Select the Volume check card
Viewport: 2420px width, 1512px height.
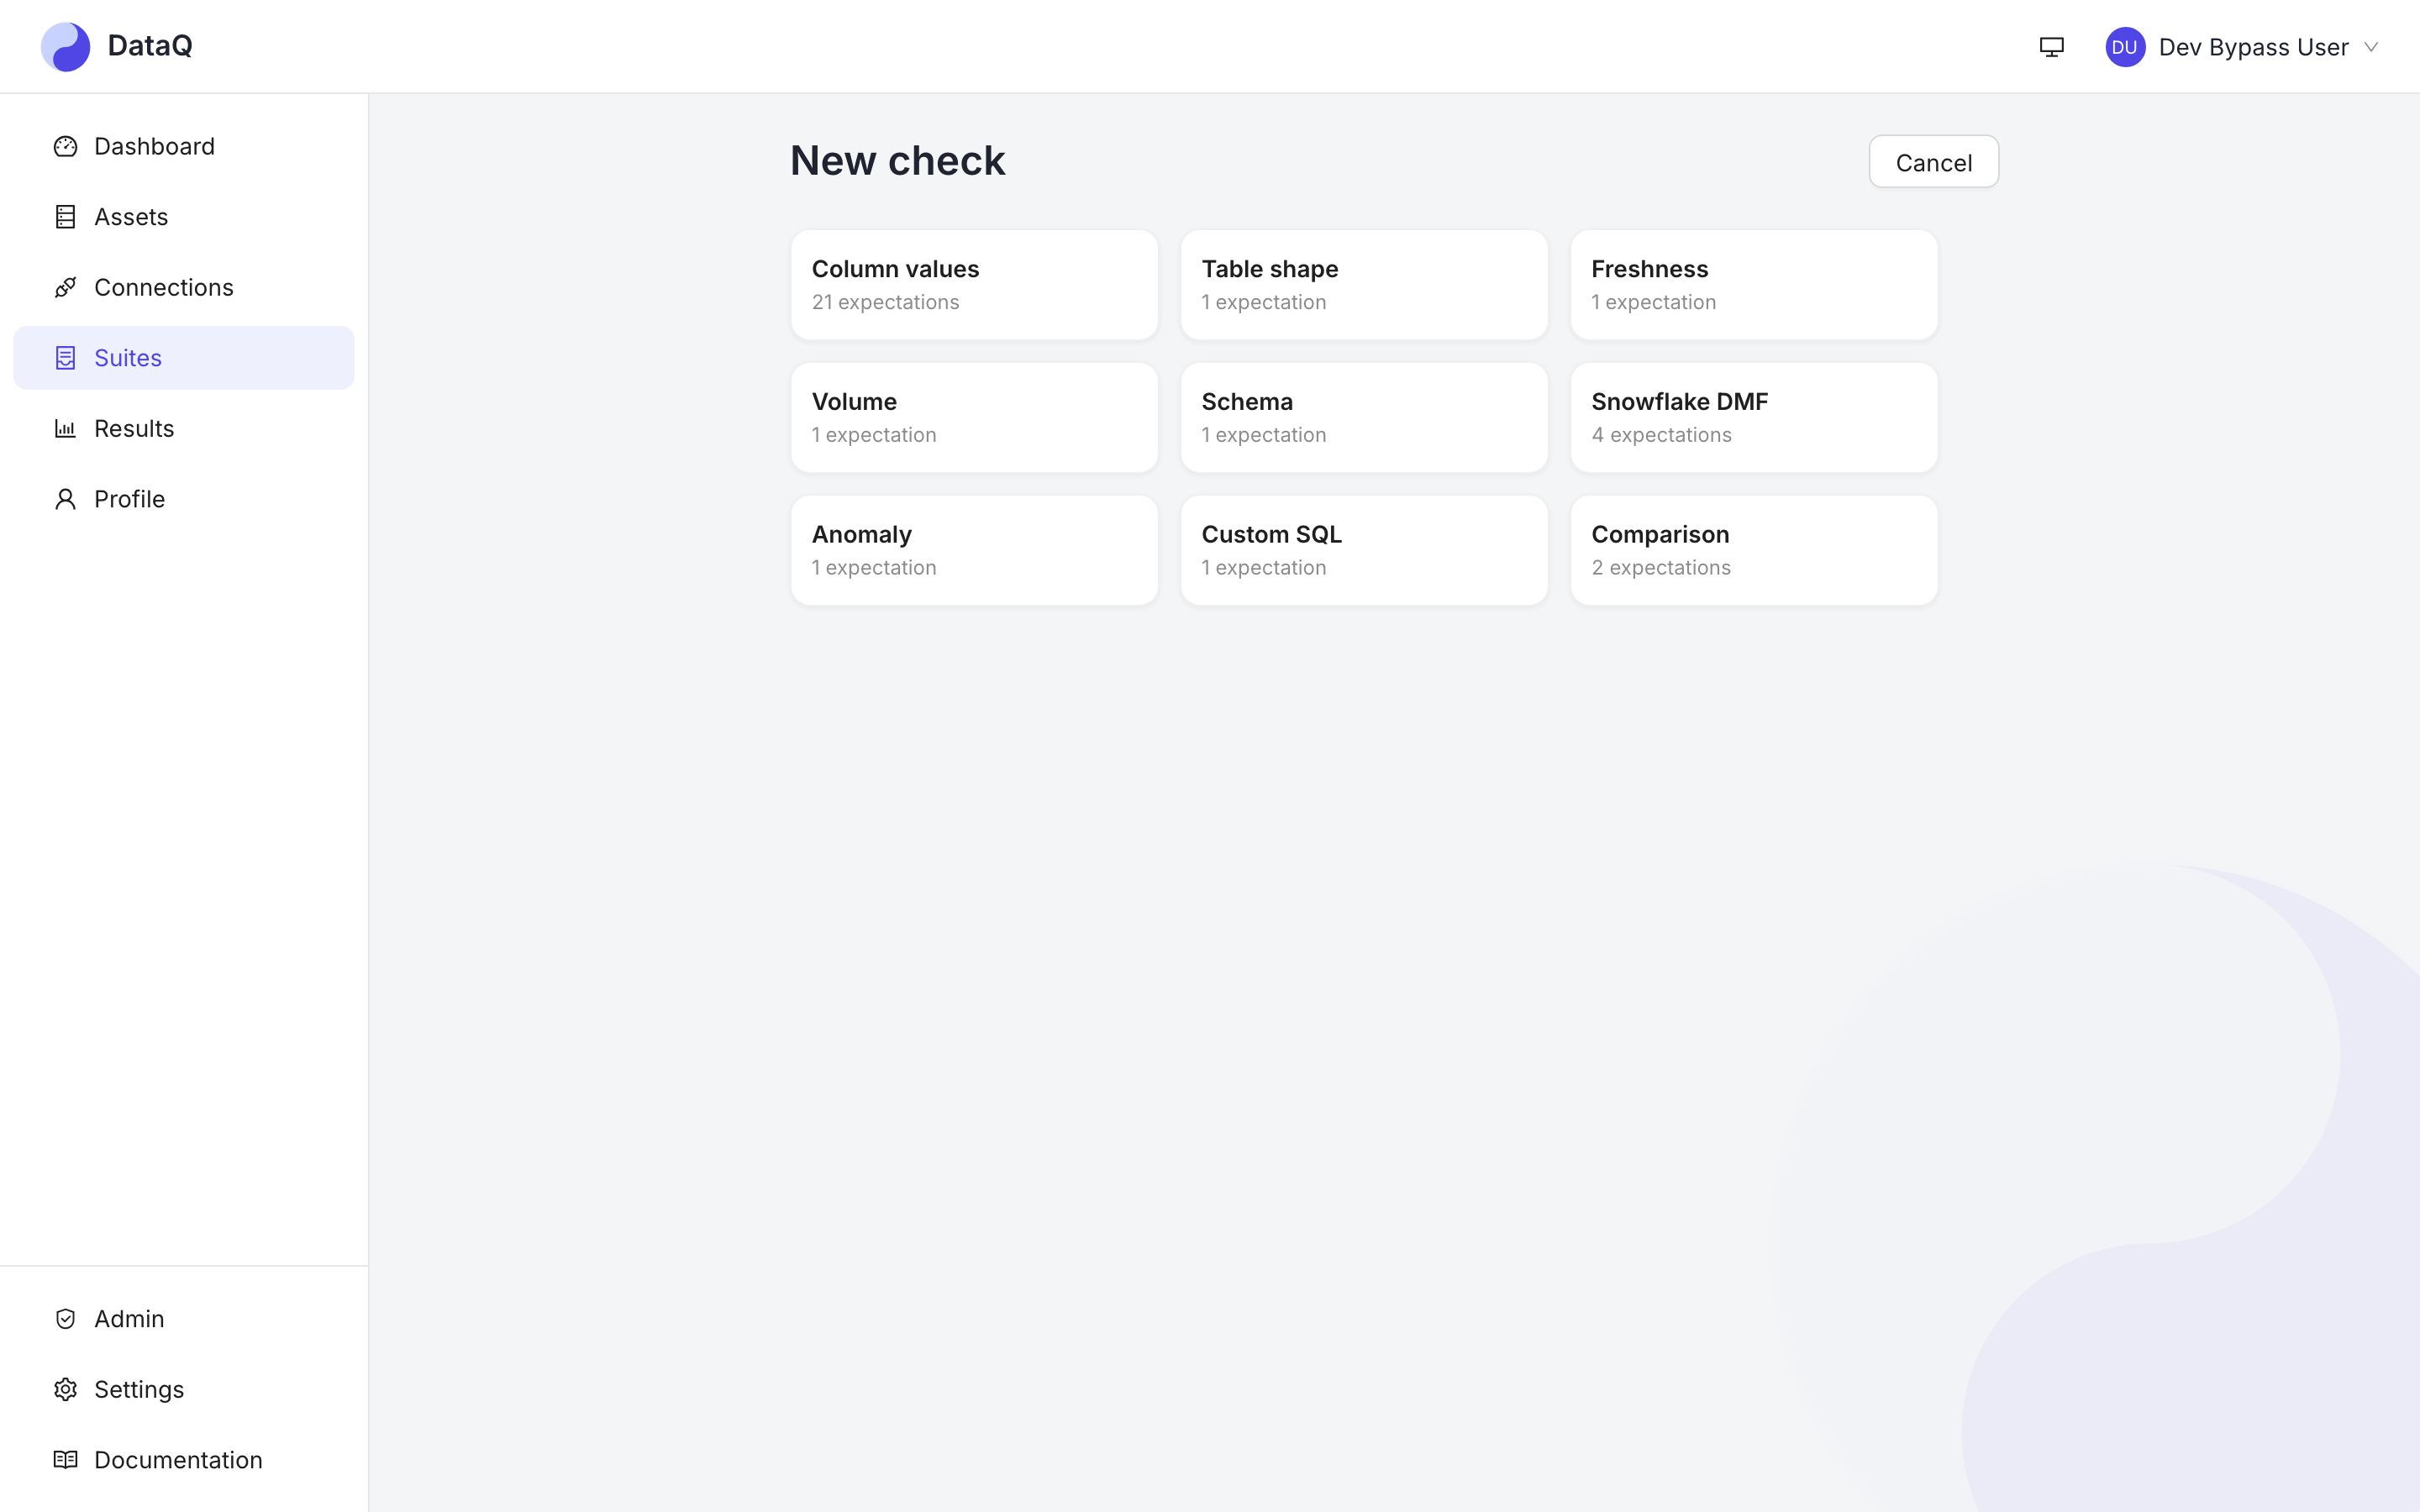974,418
